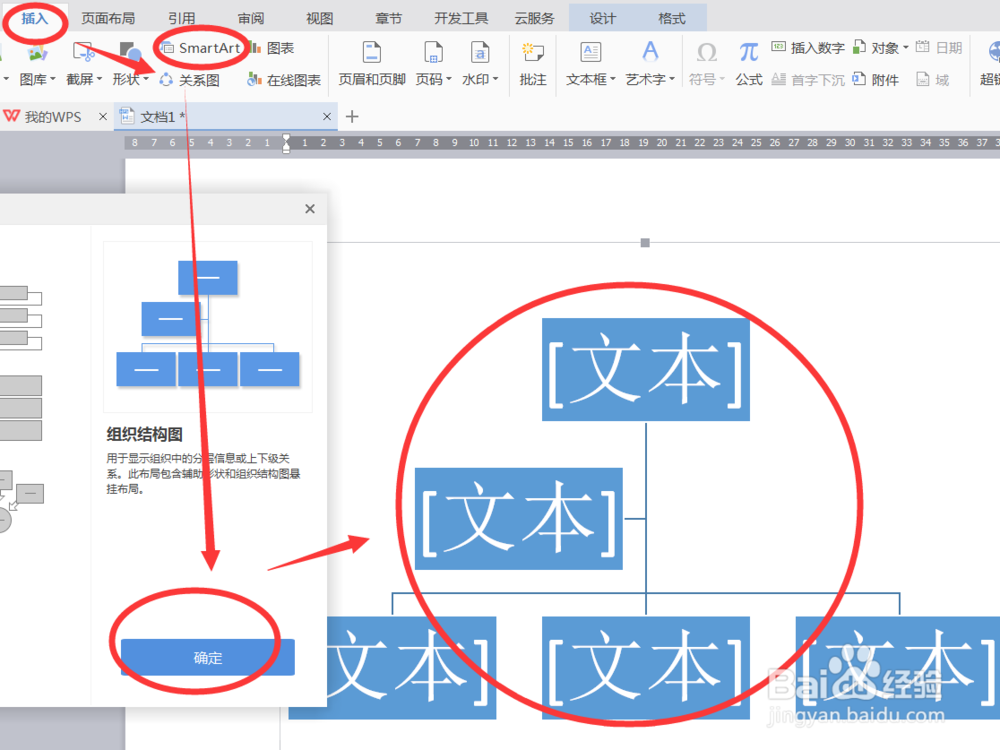Confirm with the 确定 button
Screen dimensions: 1000x750
[x=208, y=658]
